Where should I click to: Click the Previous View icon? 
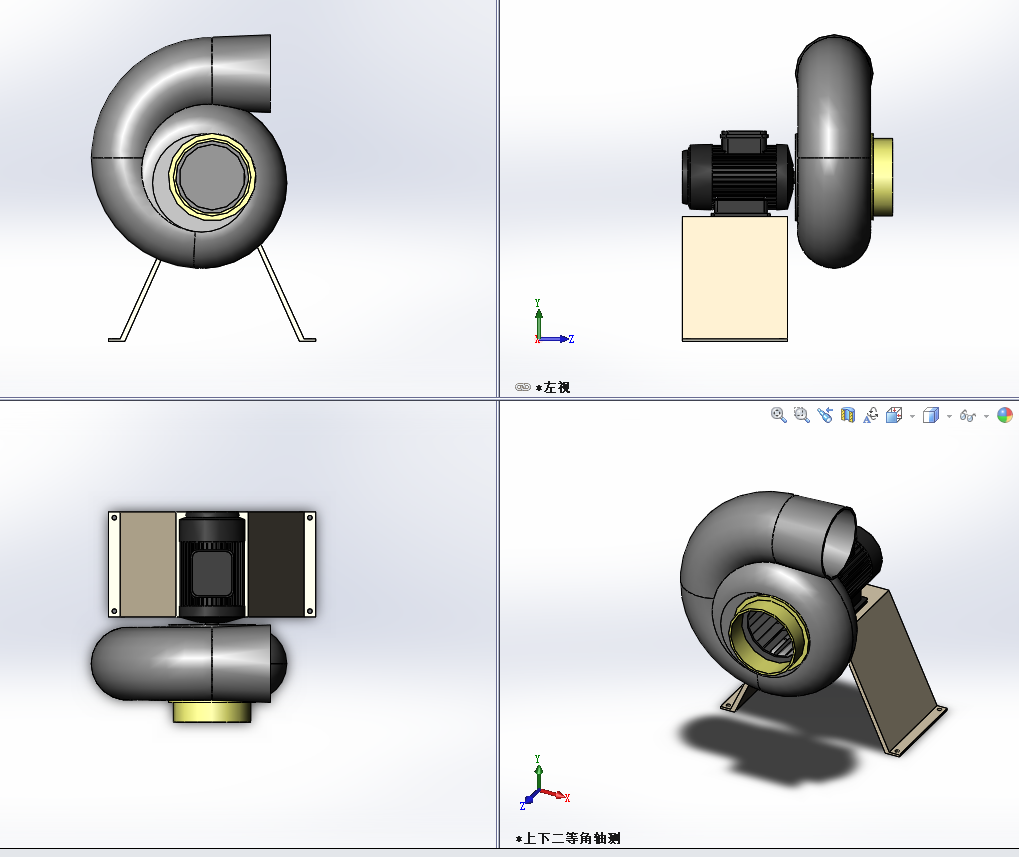824,415
